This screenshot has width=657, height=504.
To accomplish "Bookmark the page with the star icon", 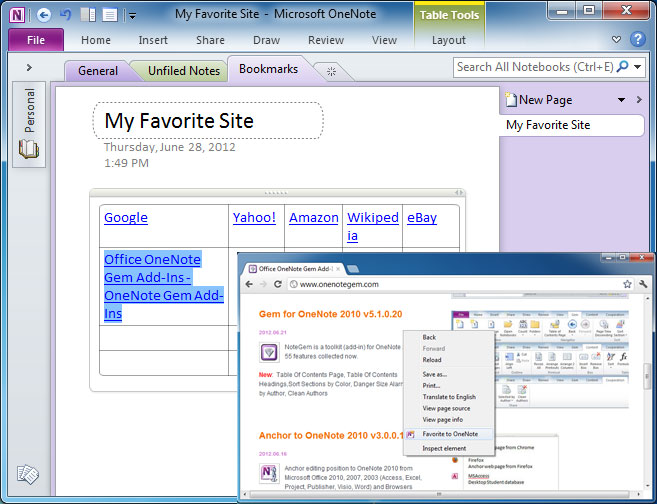I will [x=627, y=284].
